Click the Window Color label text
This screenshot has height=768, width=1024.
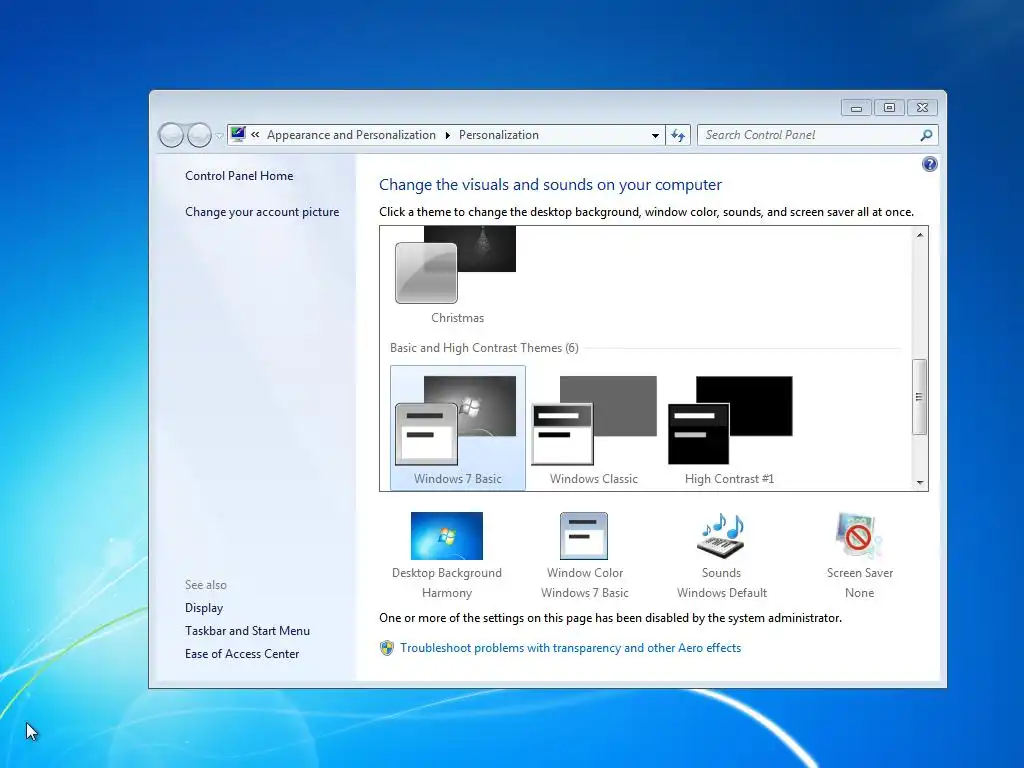(584, 573)
